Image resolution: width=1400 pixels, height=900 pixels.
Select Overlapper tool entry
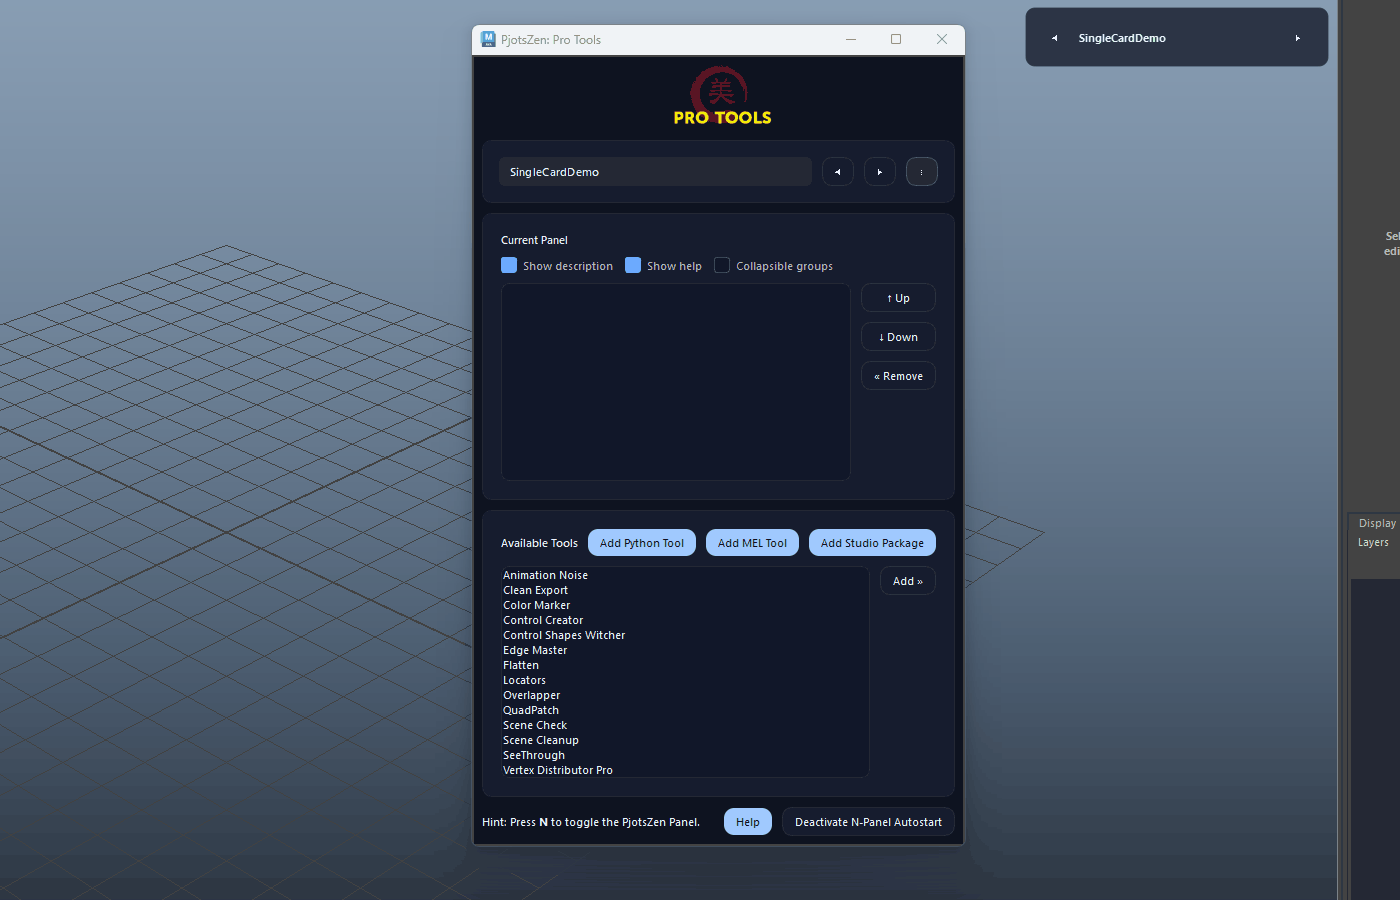531,695
